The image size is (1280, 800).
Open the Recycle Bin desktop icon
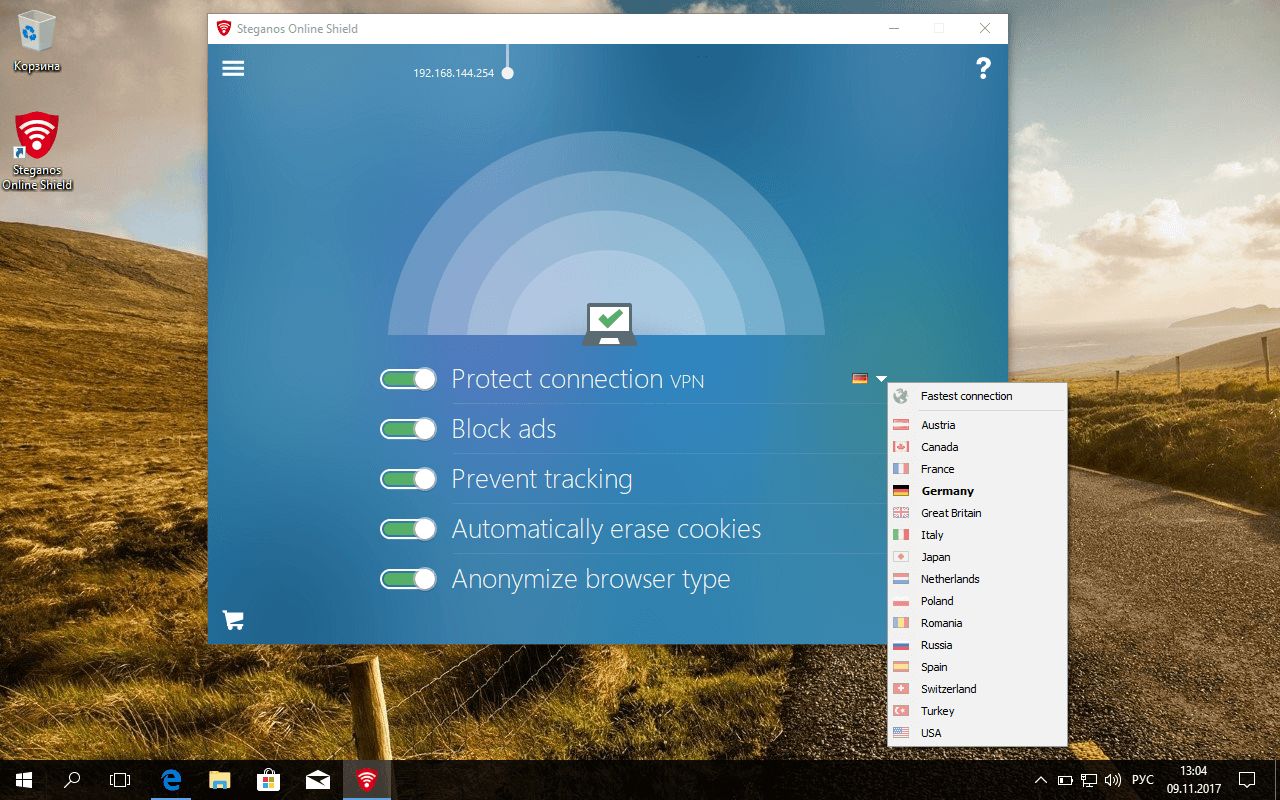[37, 42]
